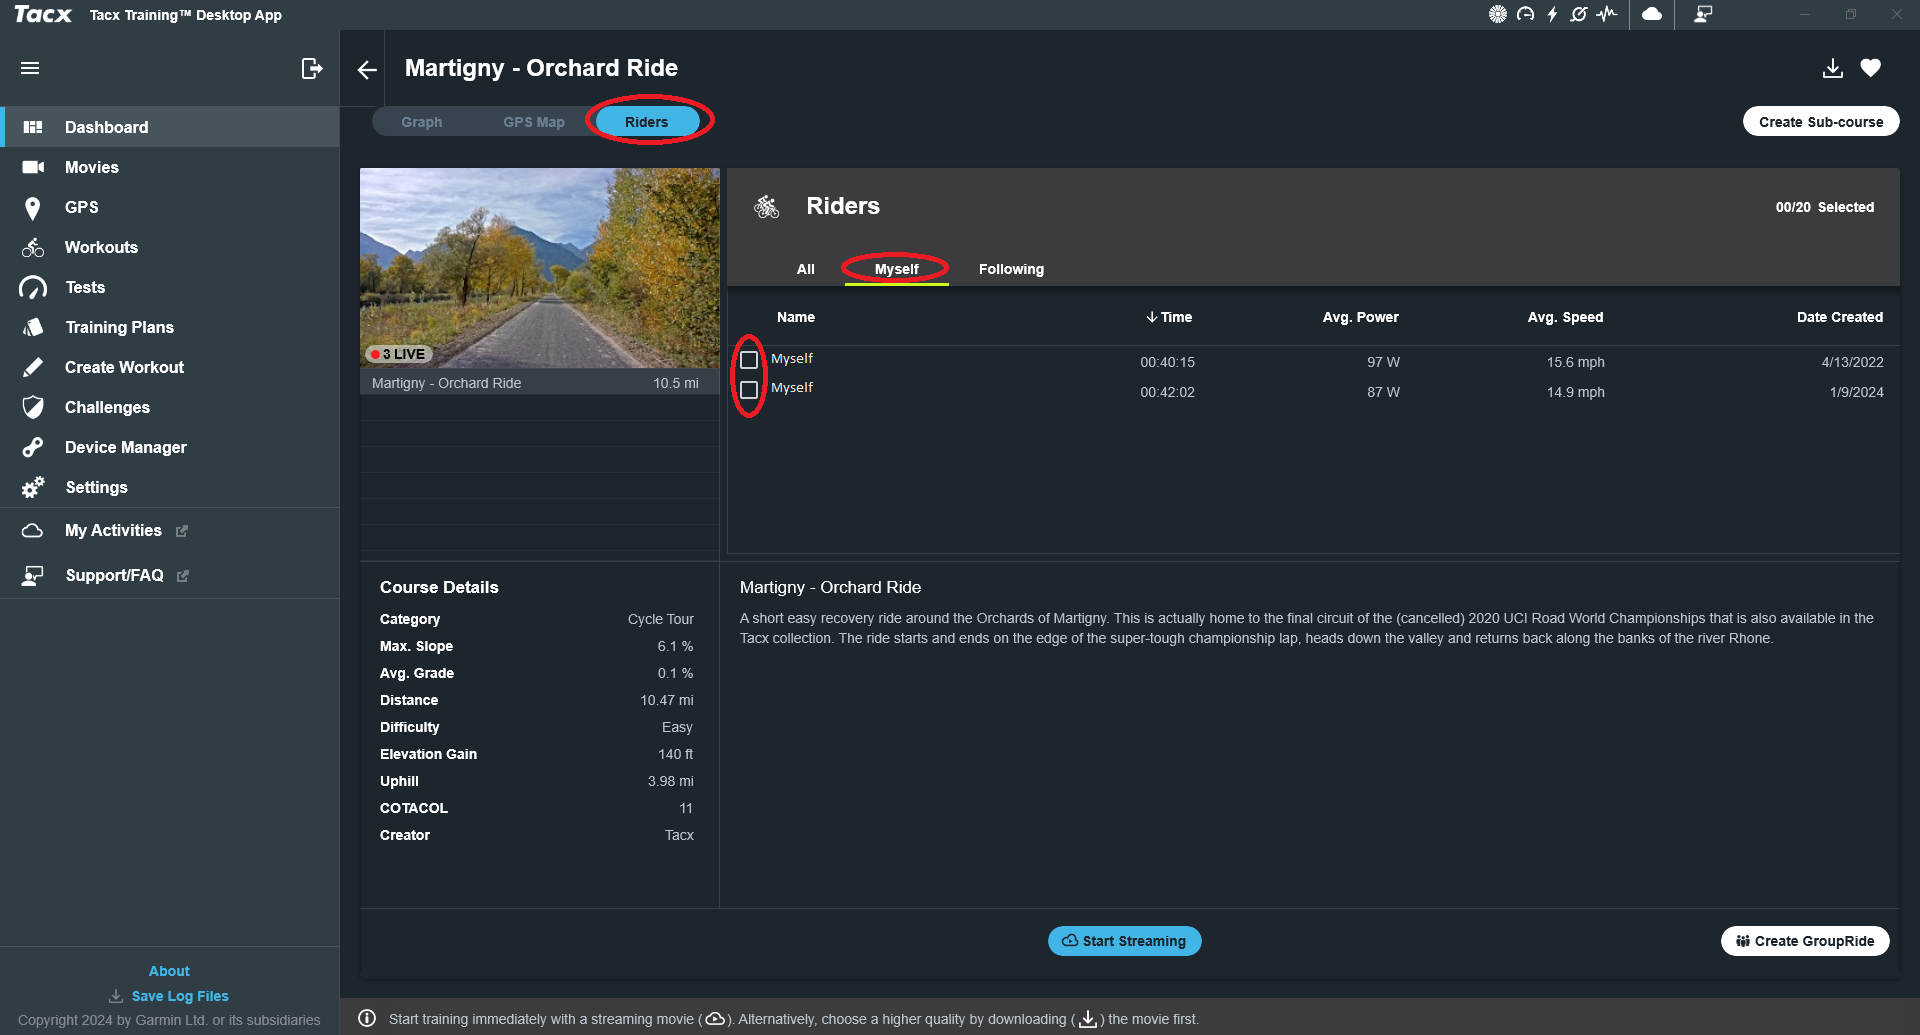Screen dimensions: 1920x1035
Task: Click the speedometer sensor status icon
Action: pos(1525,14)
